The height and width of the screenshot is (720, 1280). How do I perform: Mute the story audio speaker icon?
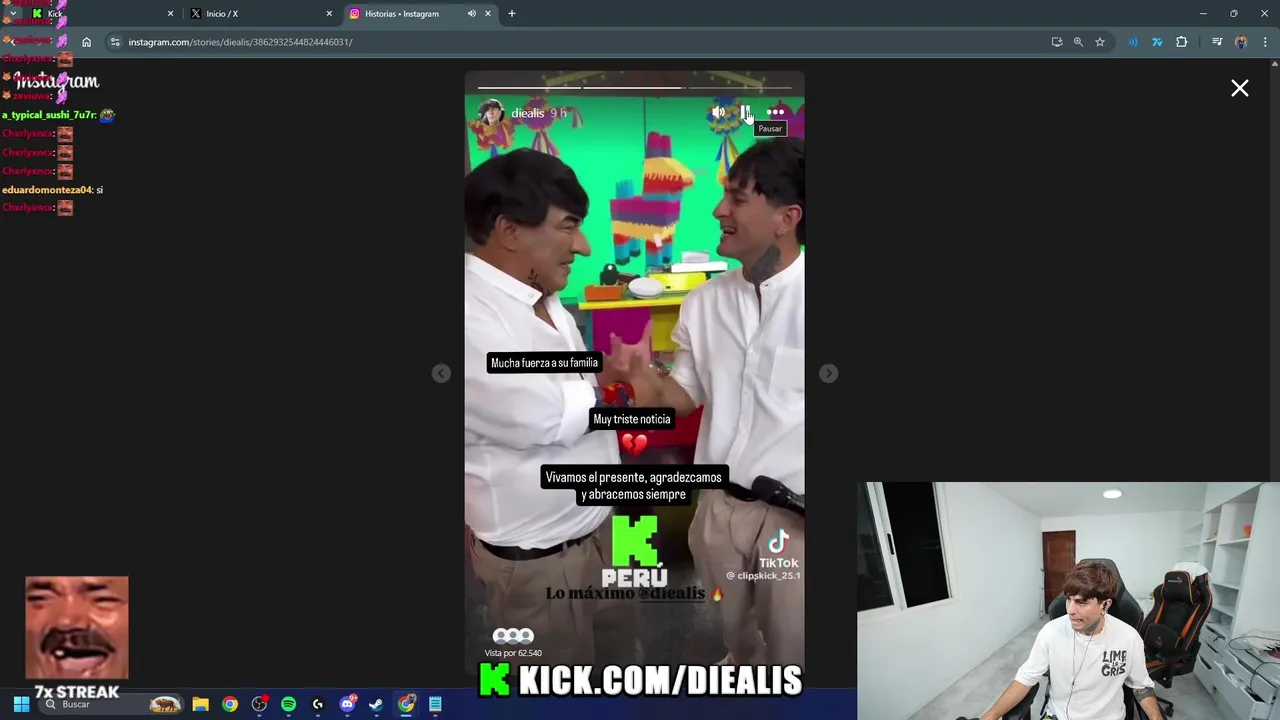pos(718,112)
